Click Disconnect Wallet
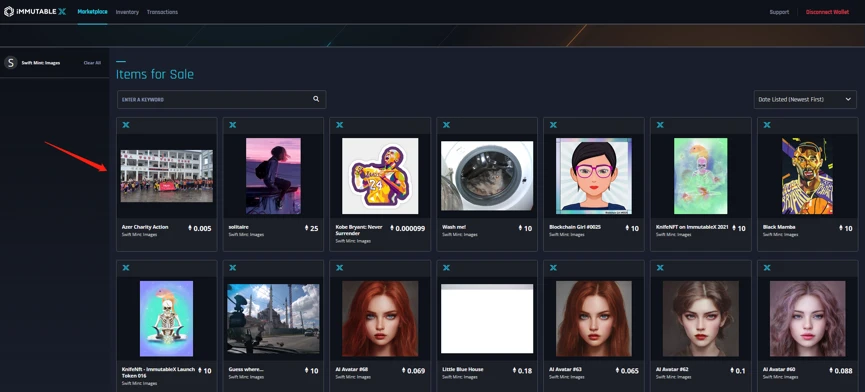The width and height of the screenshot is (865, 392). (827, 12)
